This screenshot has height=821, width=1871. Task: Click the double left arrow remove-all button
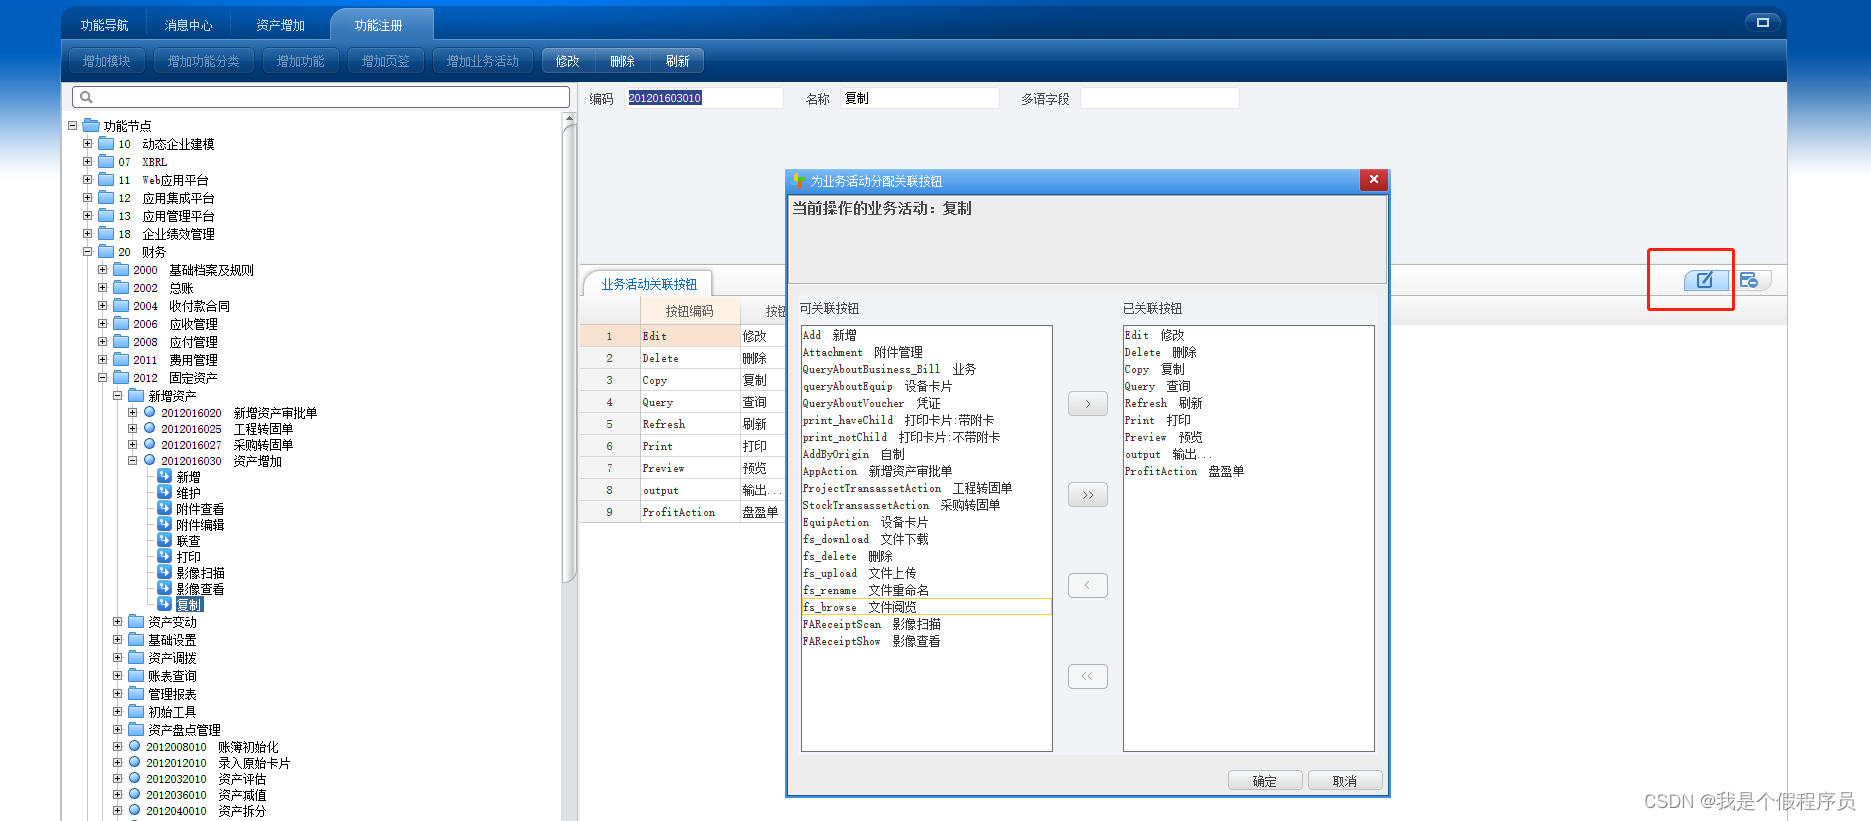coord(1087,676)
